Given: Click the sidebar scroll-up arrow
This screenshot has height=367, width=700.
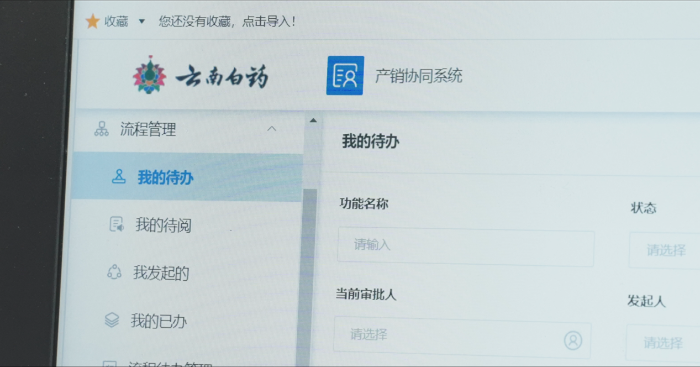Looking at the screenshot, I should click(x=313, y=121).
